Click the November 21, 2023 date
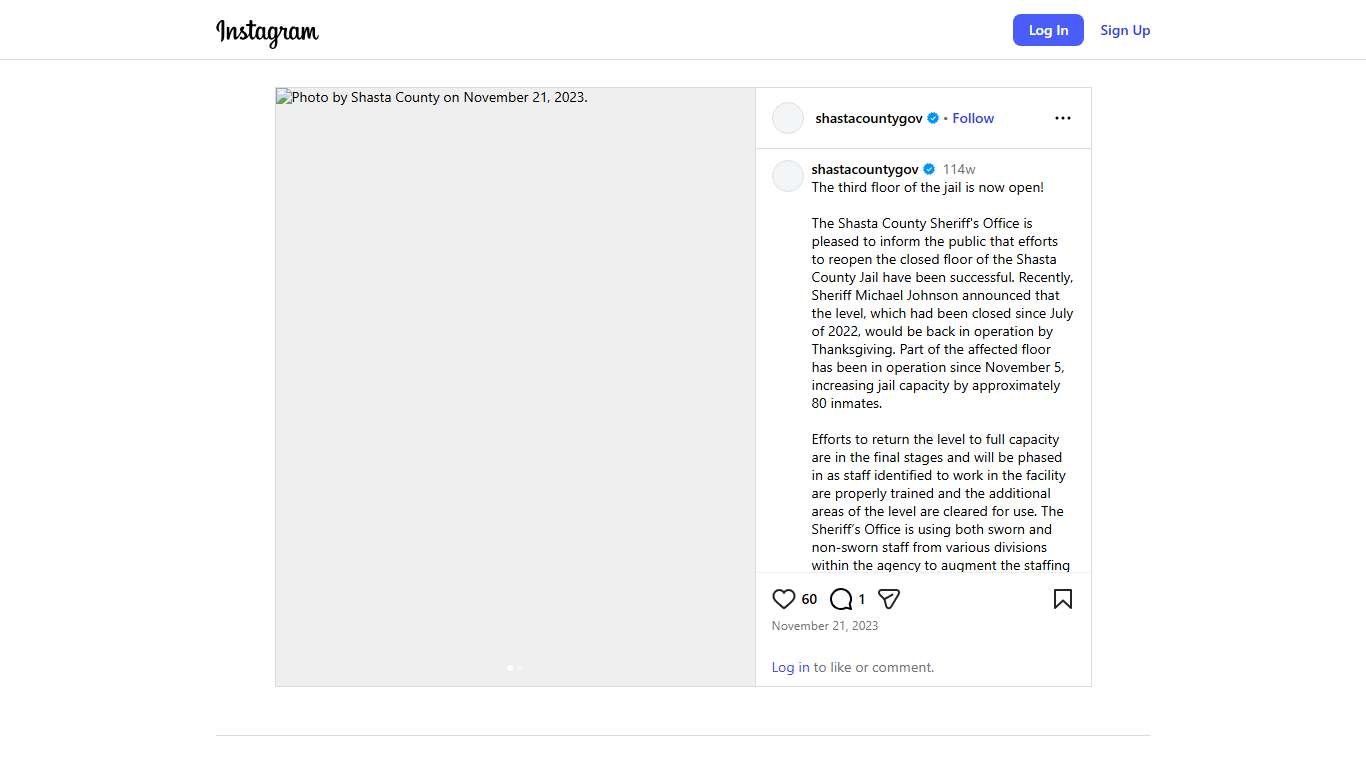 (824, 626)
